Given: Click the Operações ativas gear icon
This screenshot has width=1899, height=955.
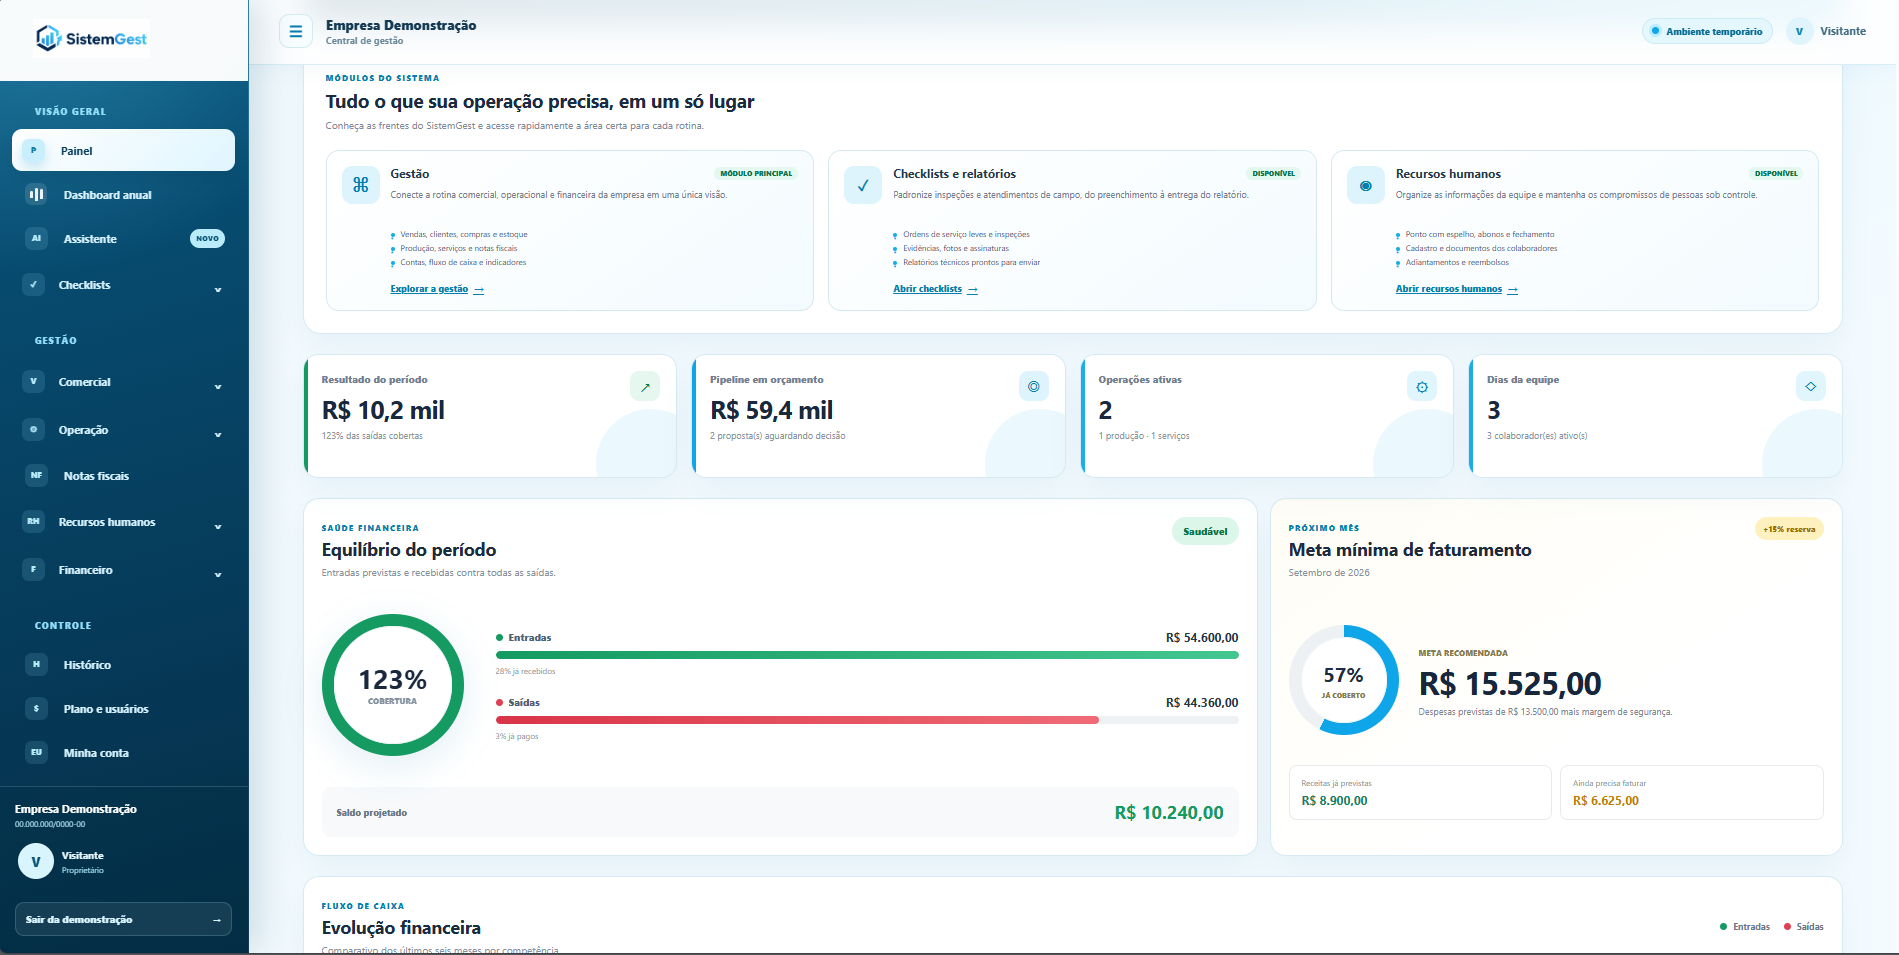Looking at the screenshot, I should click(1422, 386).
